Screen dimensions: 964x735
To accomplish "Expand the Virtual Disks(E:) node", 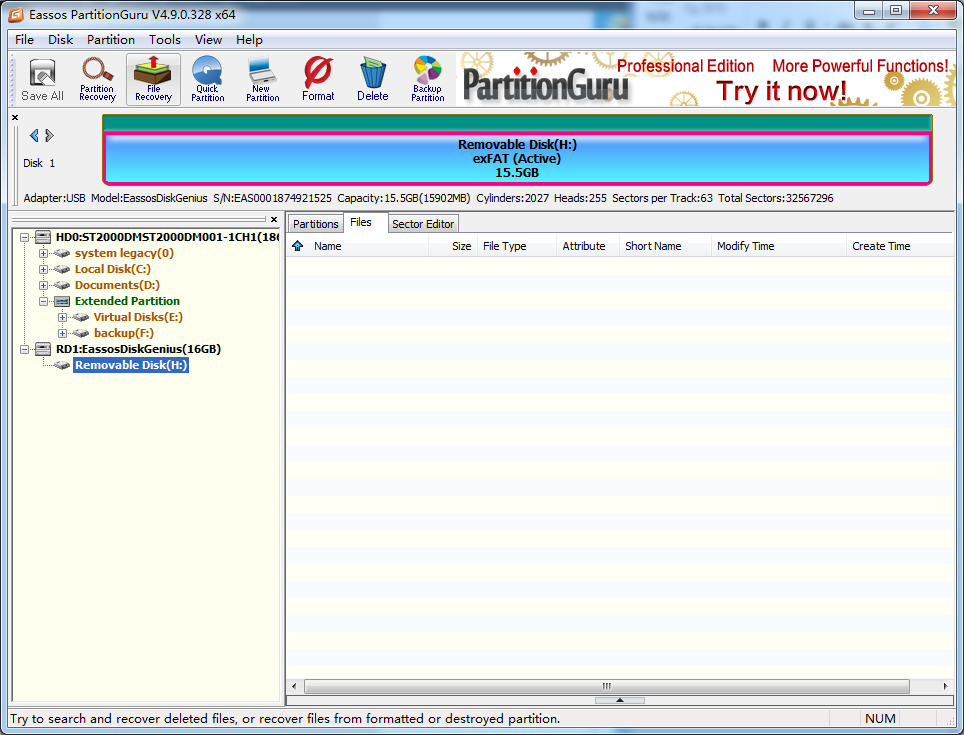I will pos(62,317).
